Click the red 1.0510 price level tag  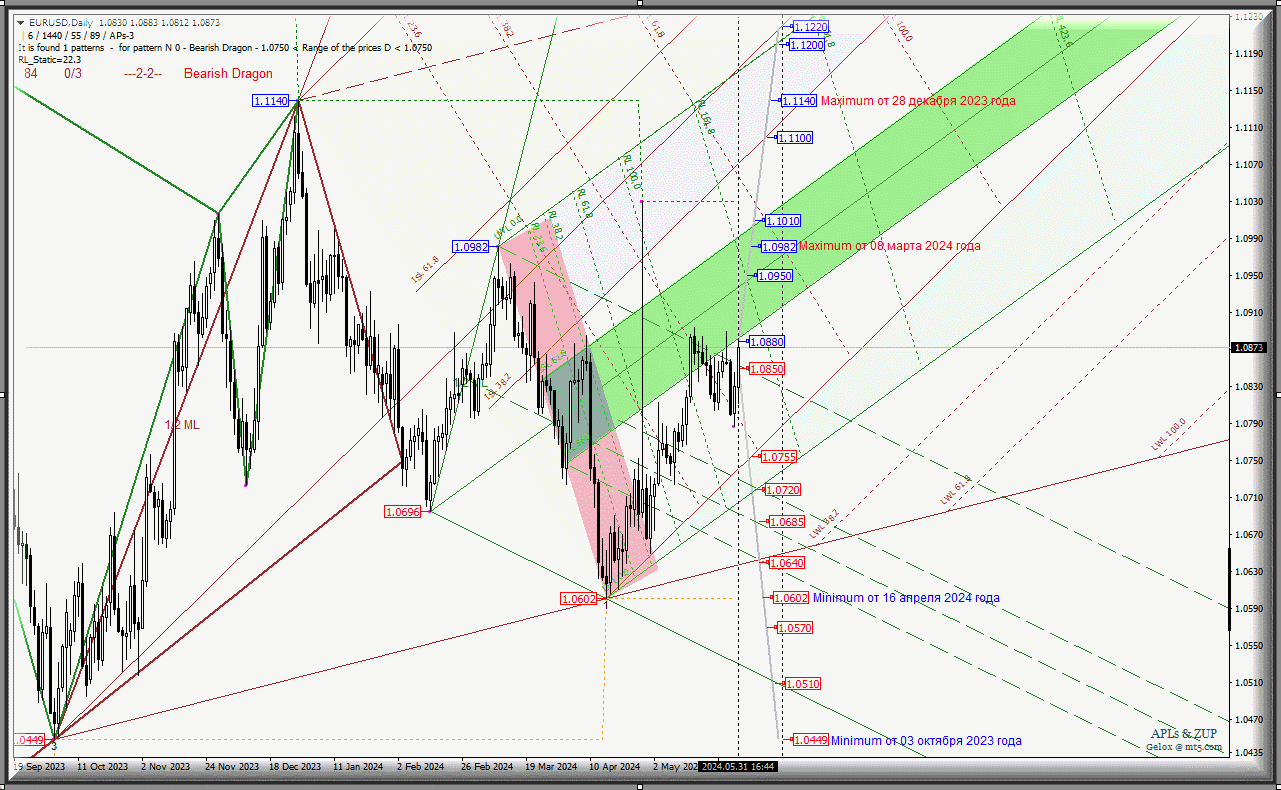[802, 684]
